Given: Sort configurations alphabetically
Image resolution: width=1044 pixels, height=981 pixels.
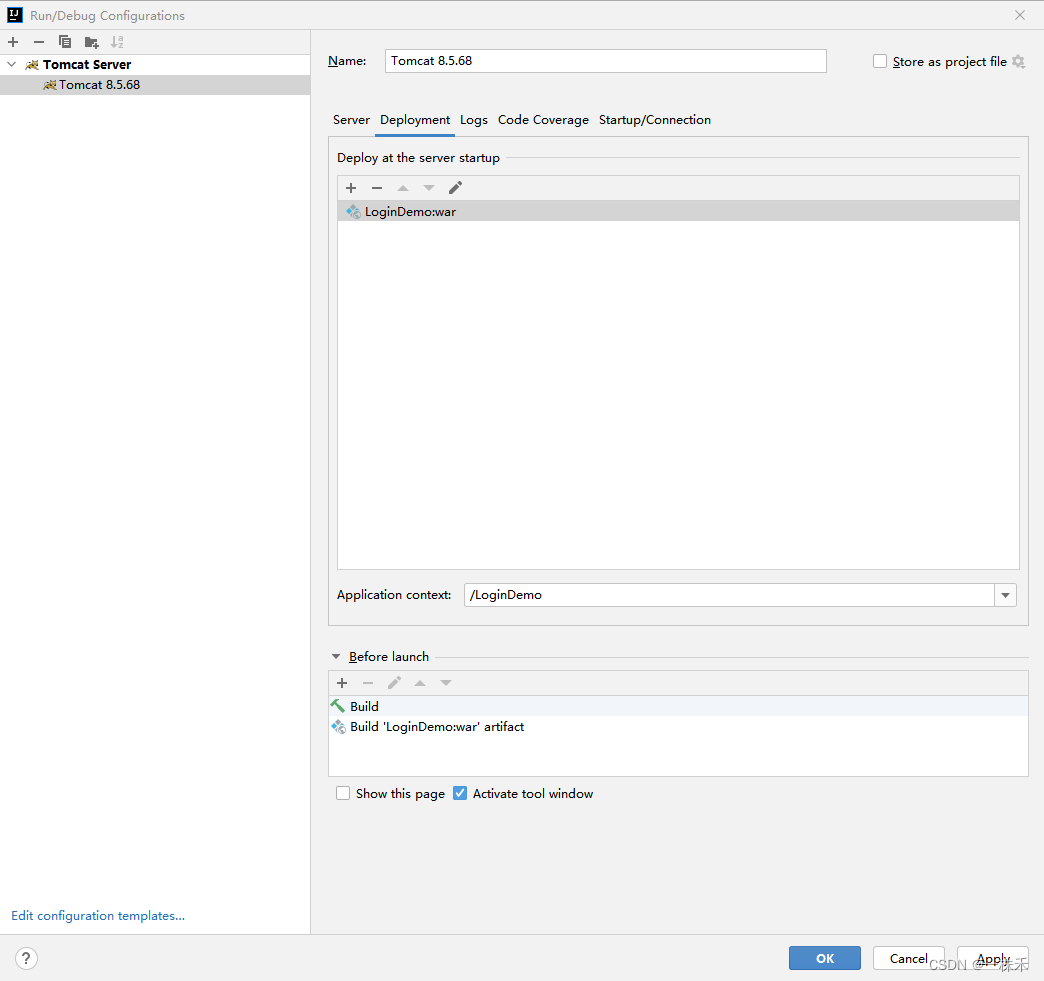Looking at the screenshot, I should point(117,42).
